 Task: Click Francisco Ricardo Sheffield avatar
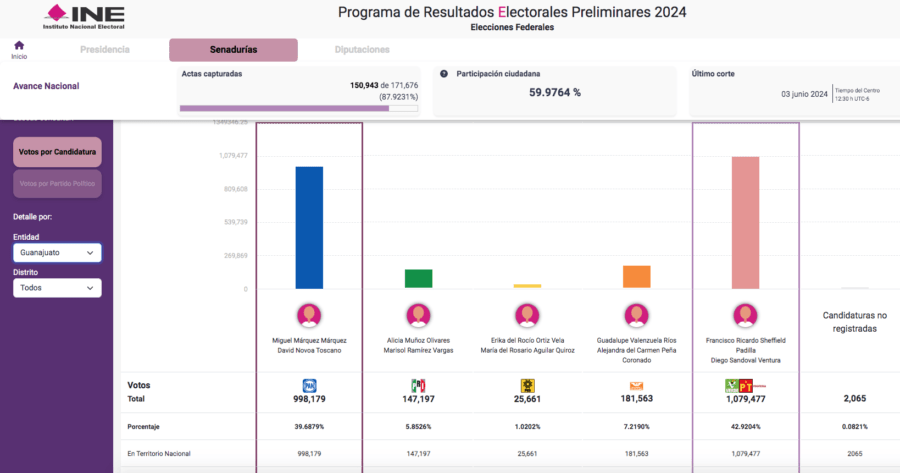point(745,316)
